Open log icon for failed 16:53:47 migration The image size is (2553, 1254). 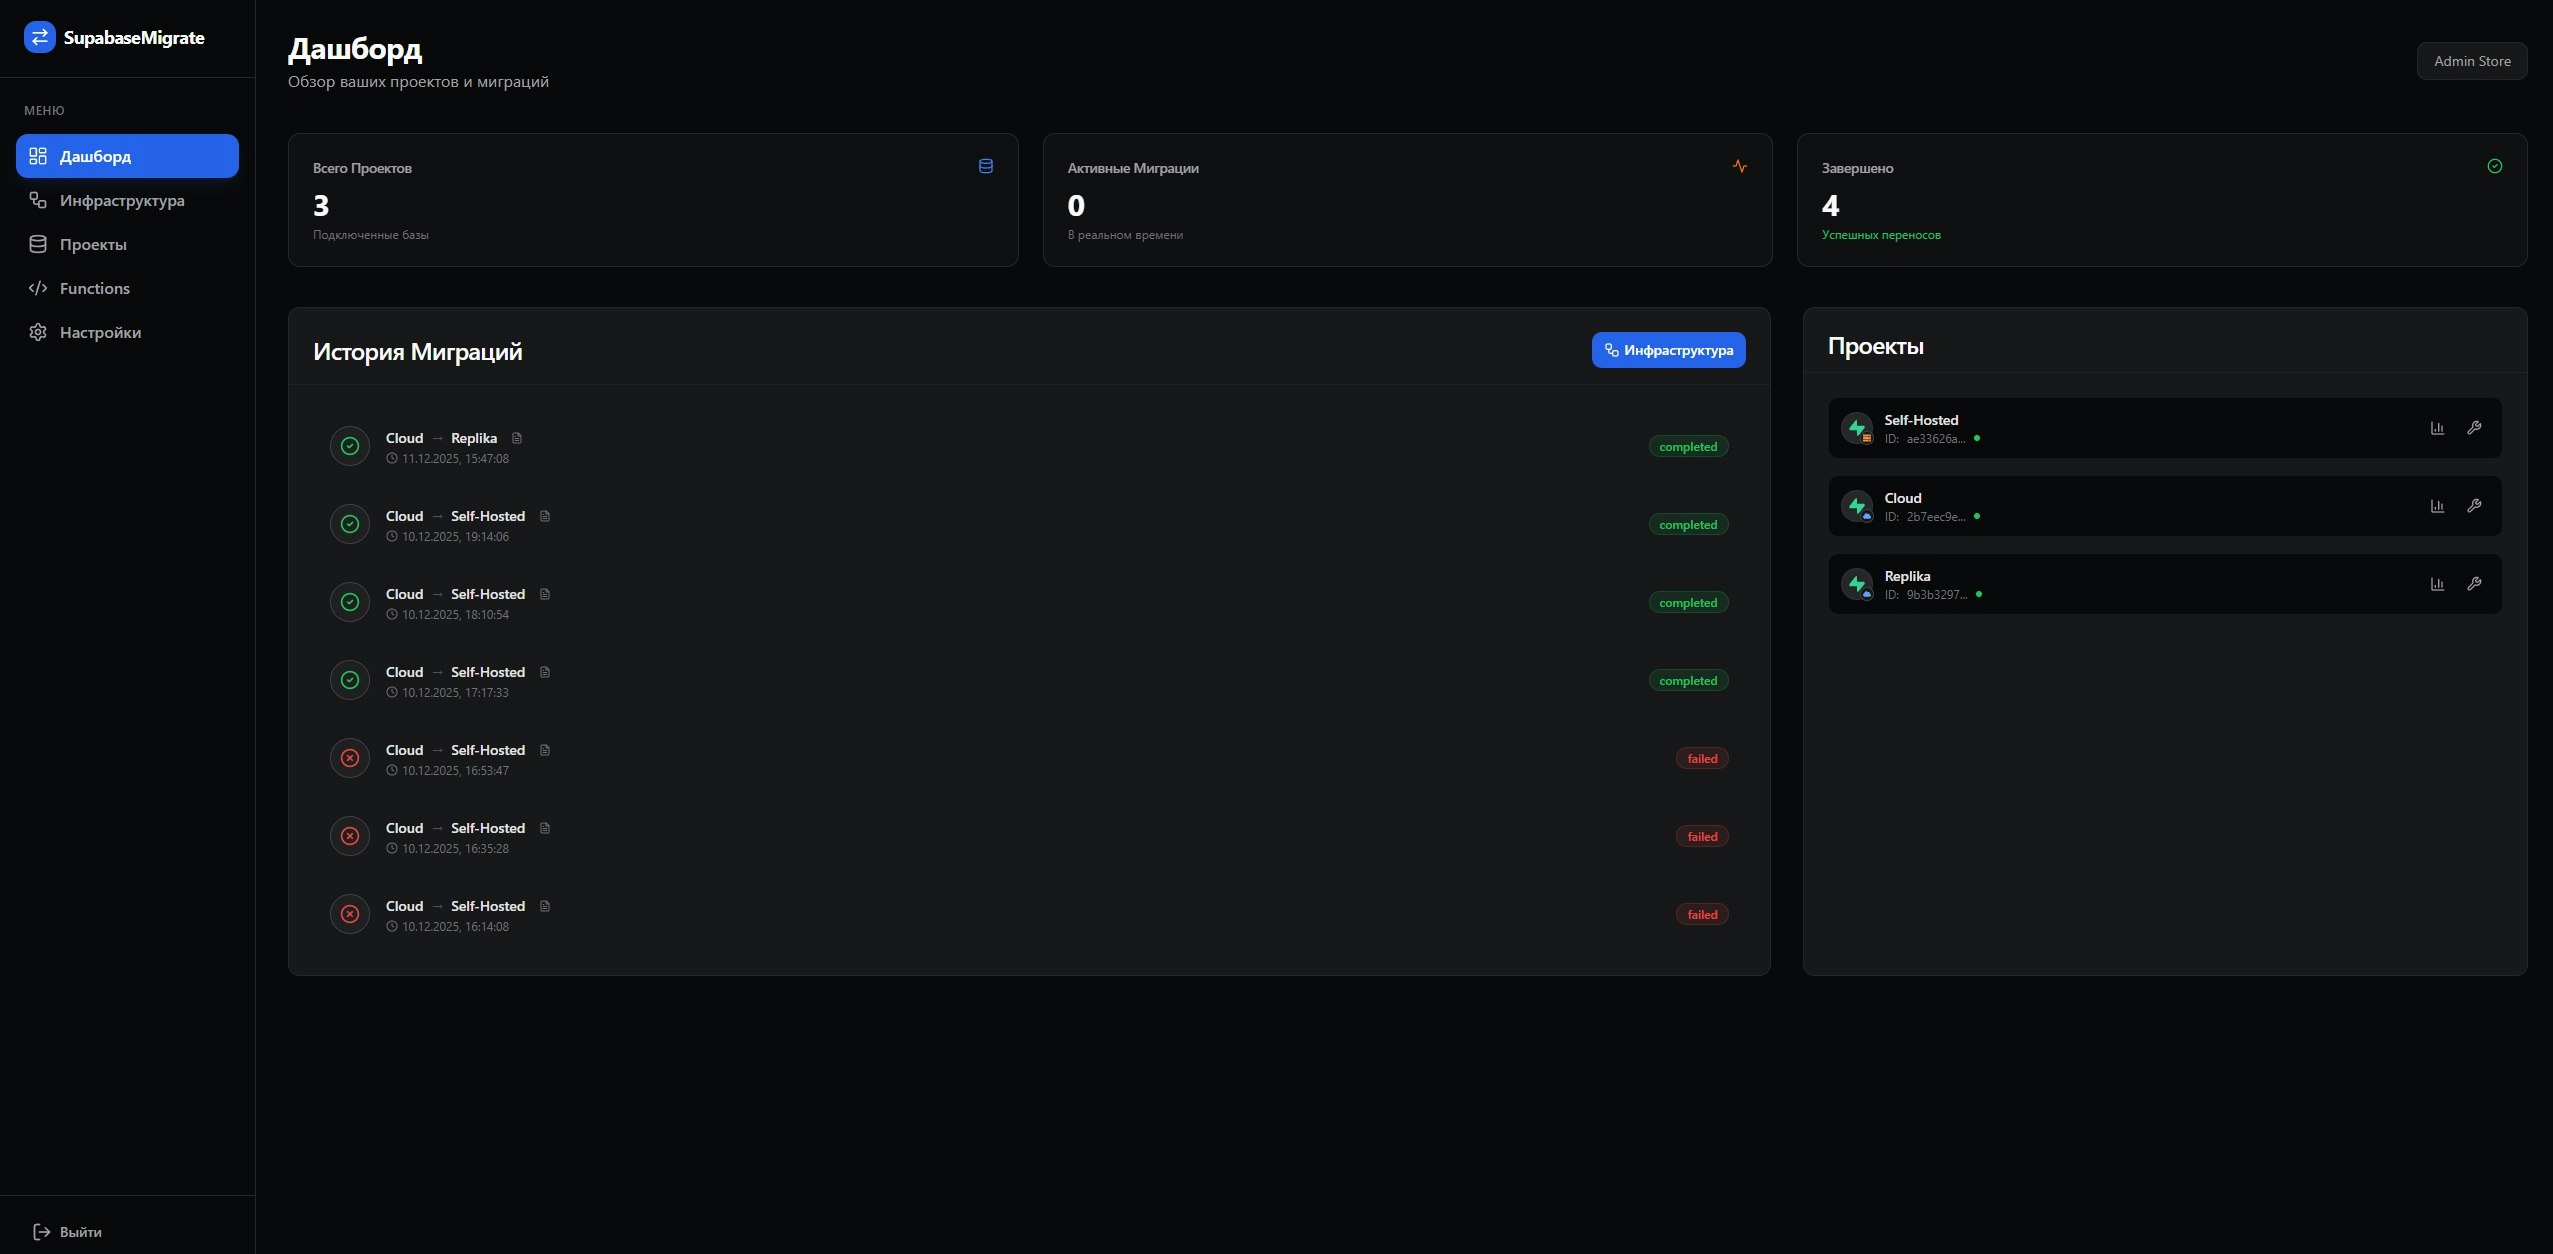pos(545,750)
